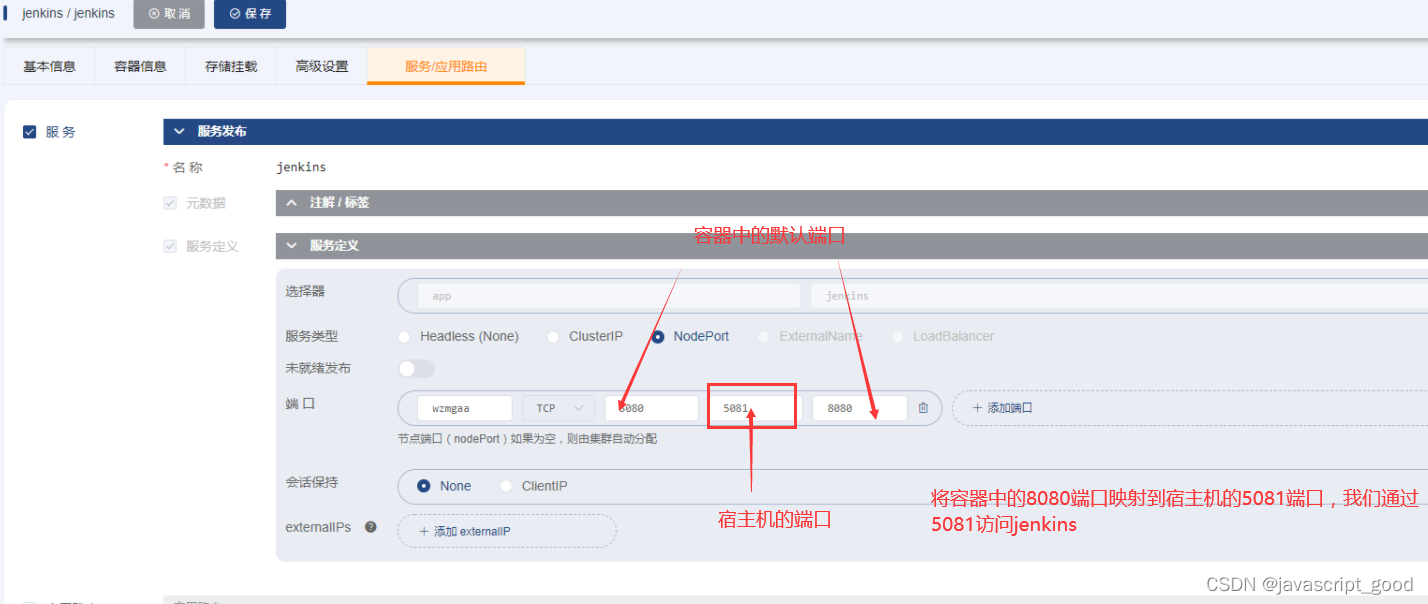The height and width of the screenshot is (604, 1428).
Task: Click the nodePort field 5081
Action: [753, 408]
